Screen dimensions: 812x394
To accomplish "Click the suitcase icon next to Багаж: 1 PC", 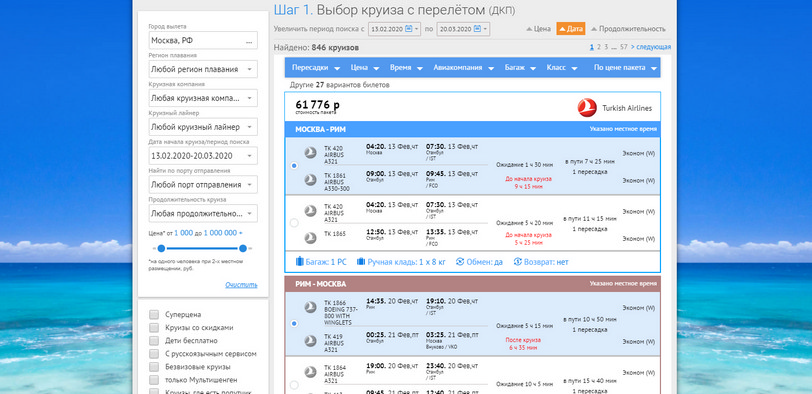I will coord(299,262).
